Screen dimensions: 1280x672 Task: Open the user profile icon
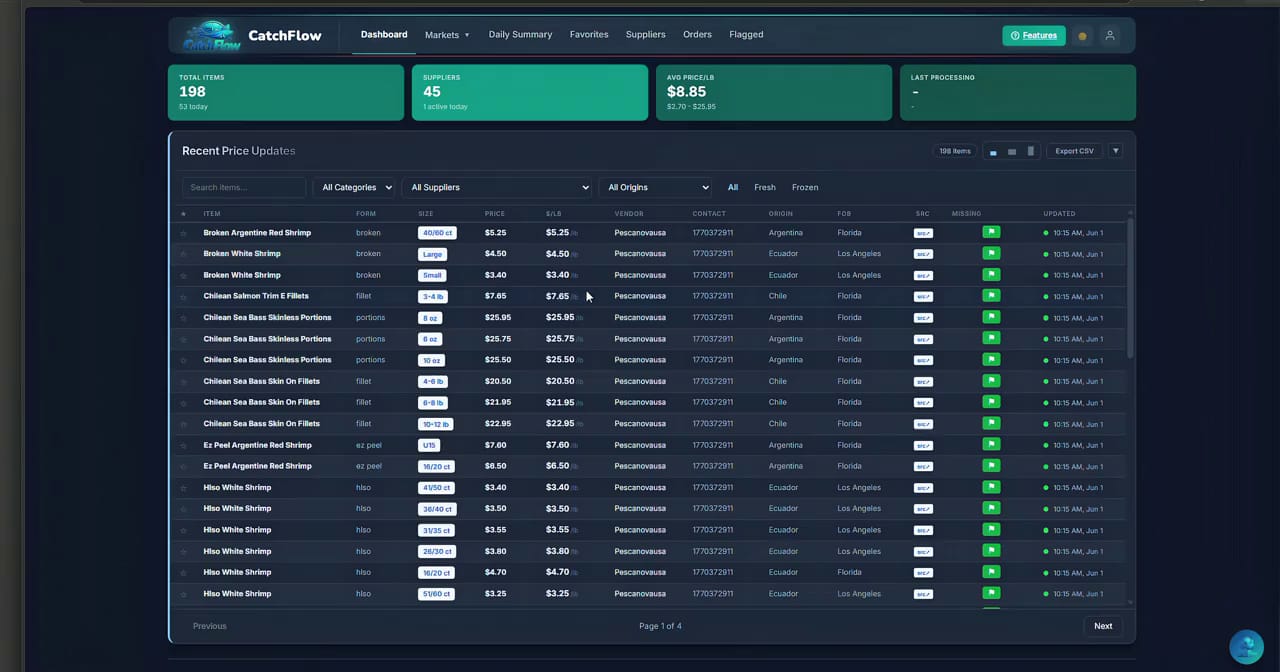(1109, 35)
